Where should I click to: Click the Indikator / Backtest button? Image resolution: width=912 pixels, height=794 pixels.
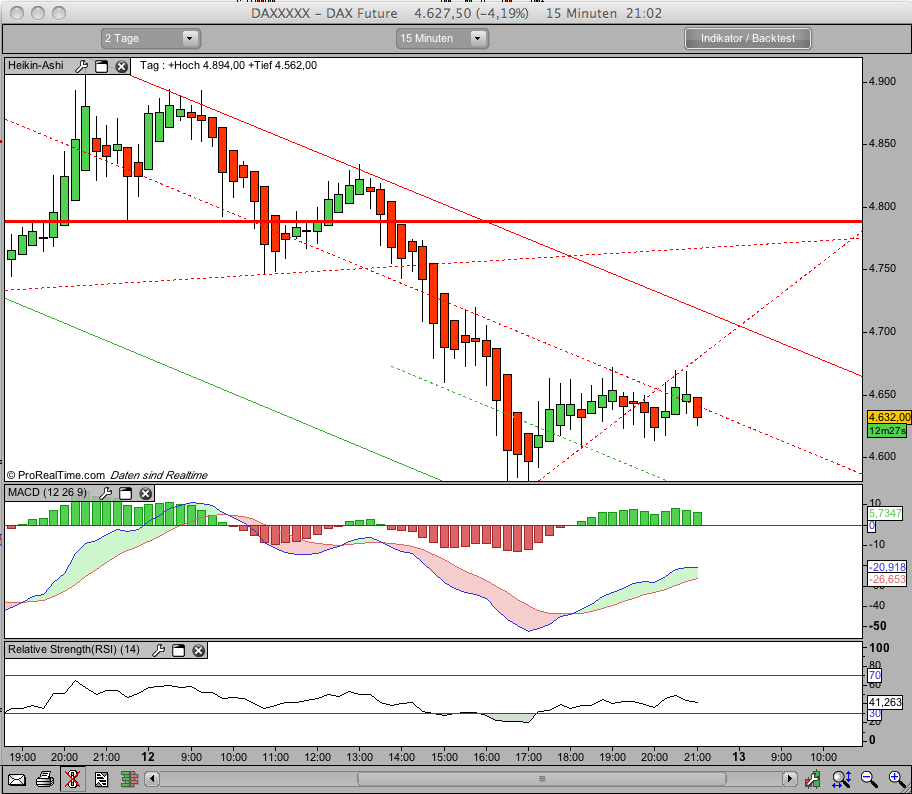pyautogui.click(x=747, y=38)
